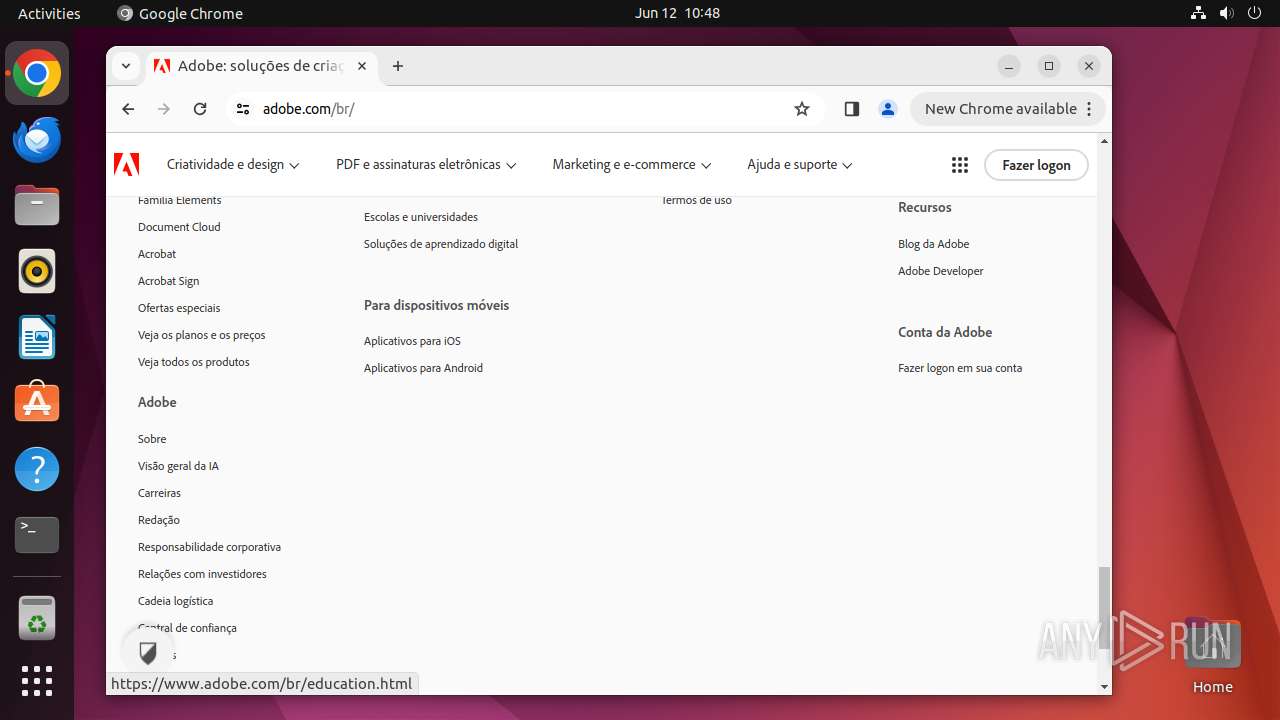Open Rhythmbox from the dock
The image size is (1280, 720).
coord(37,271)
